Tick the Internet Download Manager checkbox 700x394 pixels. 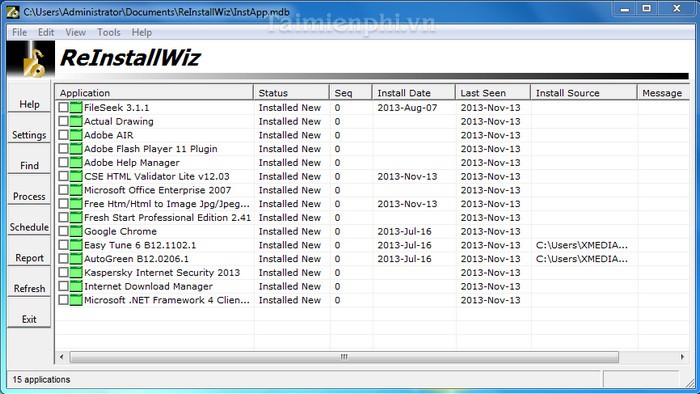point(63,286)
